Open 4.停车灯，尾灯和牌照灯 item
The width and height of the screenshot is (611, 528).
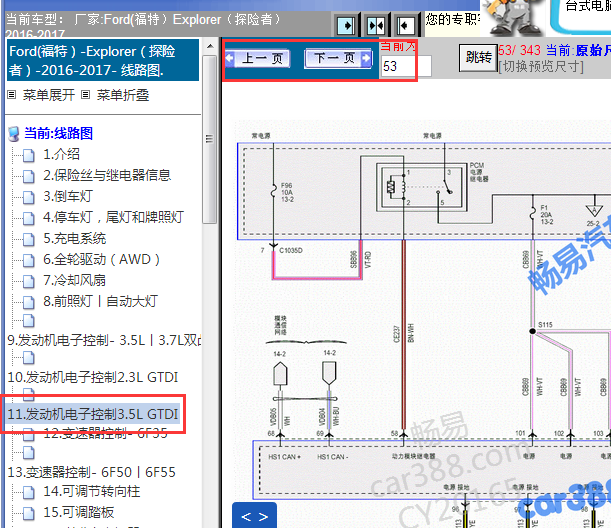[113, 217]
